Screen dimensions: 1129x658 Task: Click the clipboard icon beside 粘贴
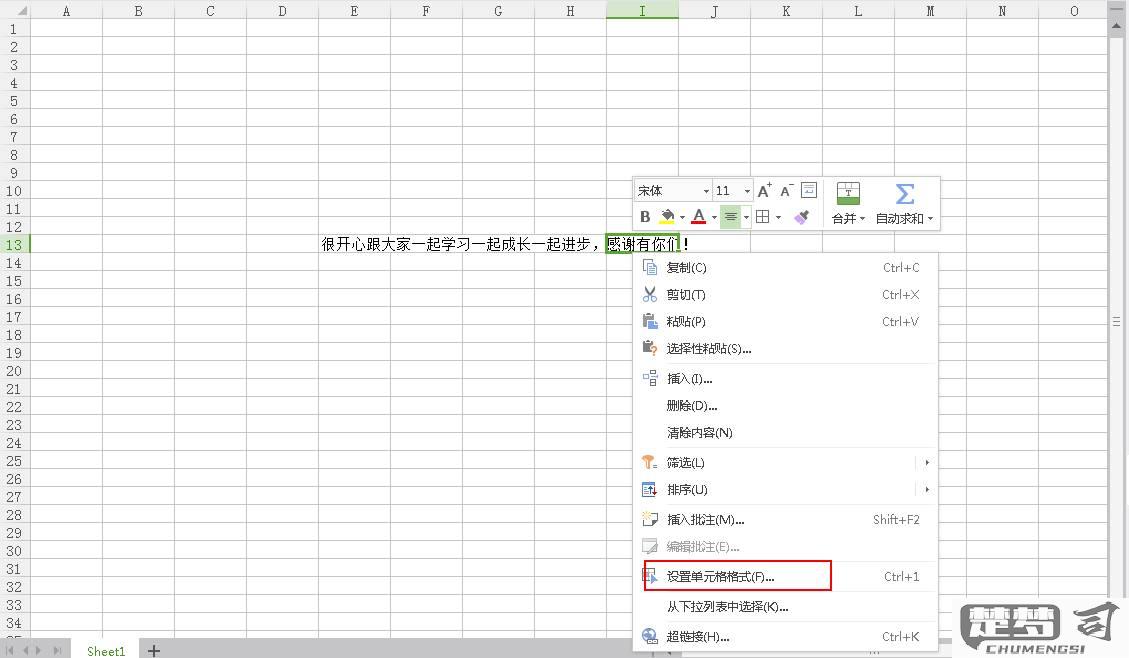tap(649, 321)
